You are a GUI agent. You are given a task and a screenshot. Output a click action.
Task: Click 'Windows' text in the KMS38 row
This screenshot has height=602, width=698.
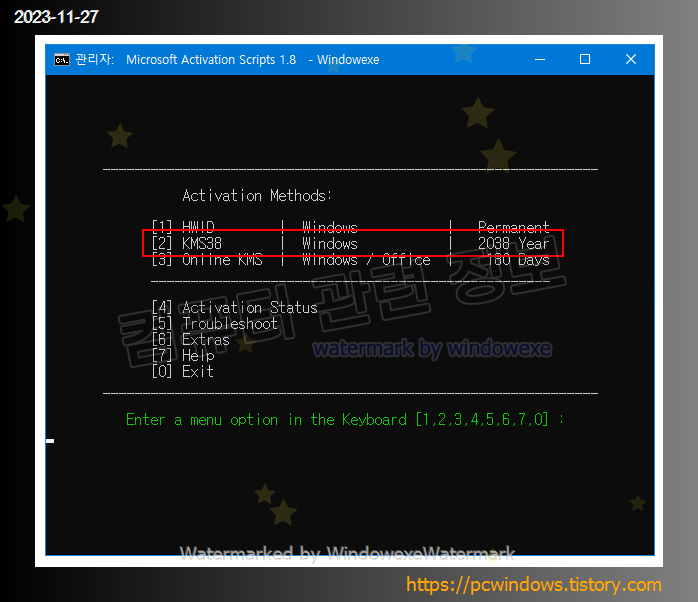(x=330, y=244)
